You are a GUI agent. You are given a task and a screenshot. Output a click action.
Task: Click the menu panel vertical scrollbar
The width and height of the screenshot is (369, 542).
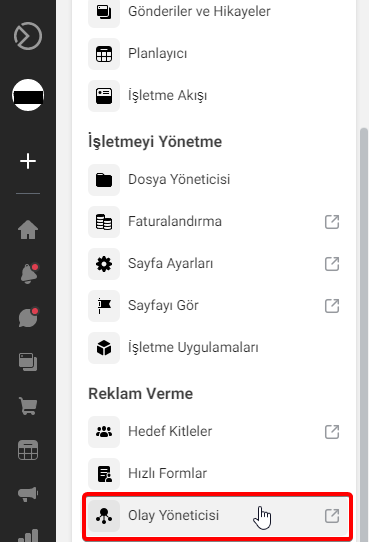pyautogui.click(x=364, y=332)
